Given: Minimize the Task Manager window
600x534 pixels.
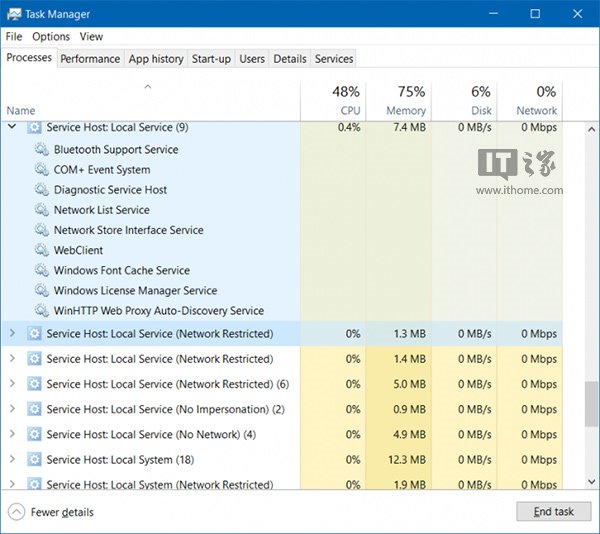Looking at the screenshot, I should pyautogui.click(x=493, y=14).
